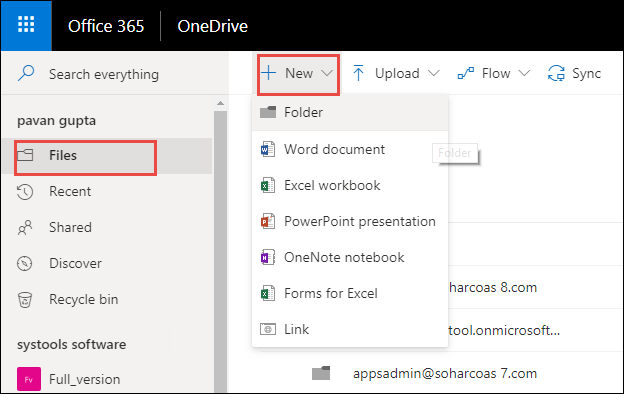This screenshot has height=394, width=624.
Task: Click the Sync icon button
Action: click(556, 73)
